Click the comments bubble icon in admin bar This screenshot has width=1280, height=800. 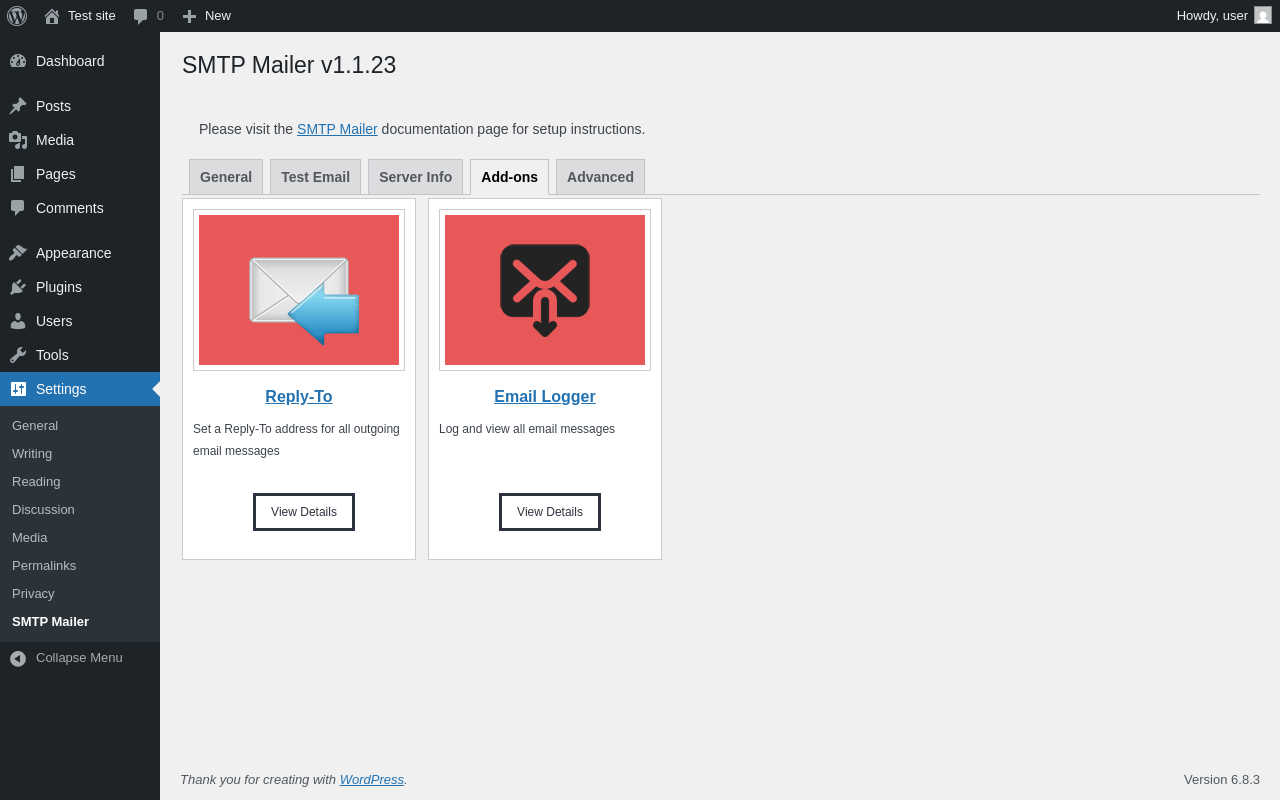point(141,16)
